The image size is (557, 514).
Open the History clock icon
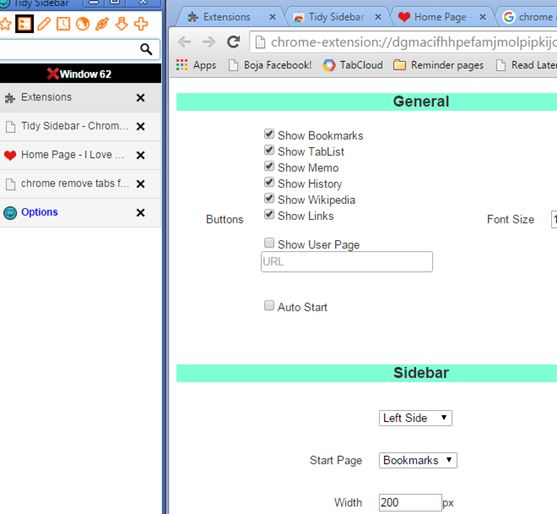63,24
